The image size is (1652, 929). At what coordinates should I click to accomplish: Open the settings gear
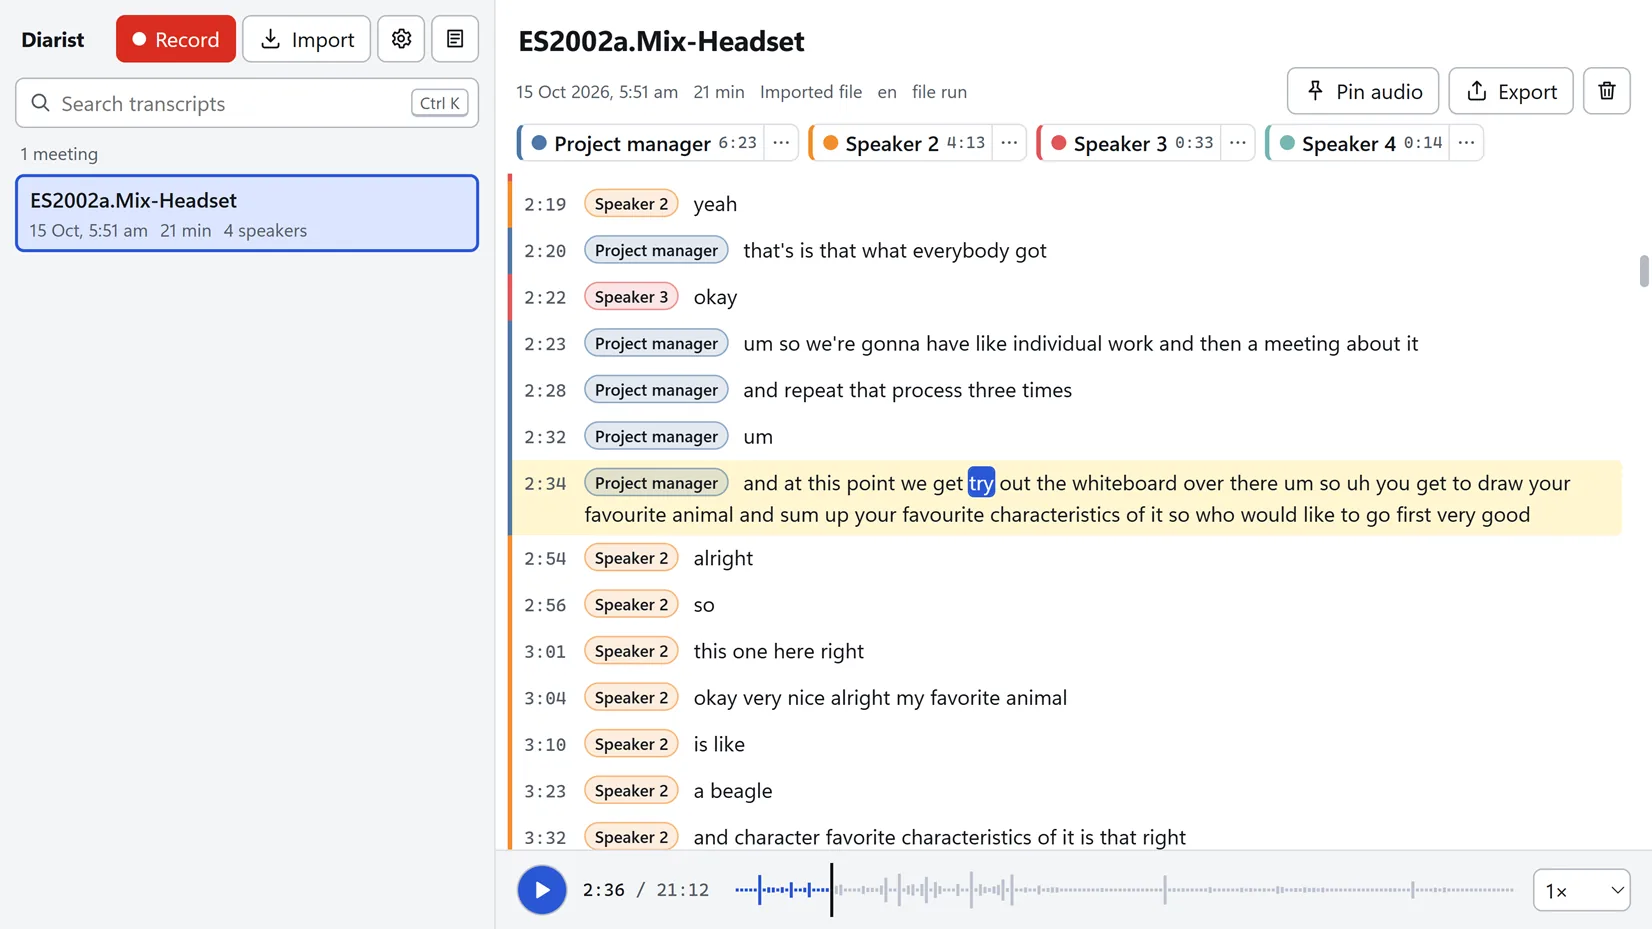401,39
